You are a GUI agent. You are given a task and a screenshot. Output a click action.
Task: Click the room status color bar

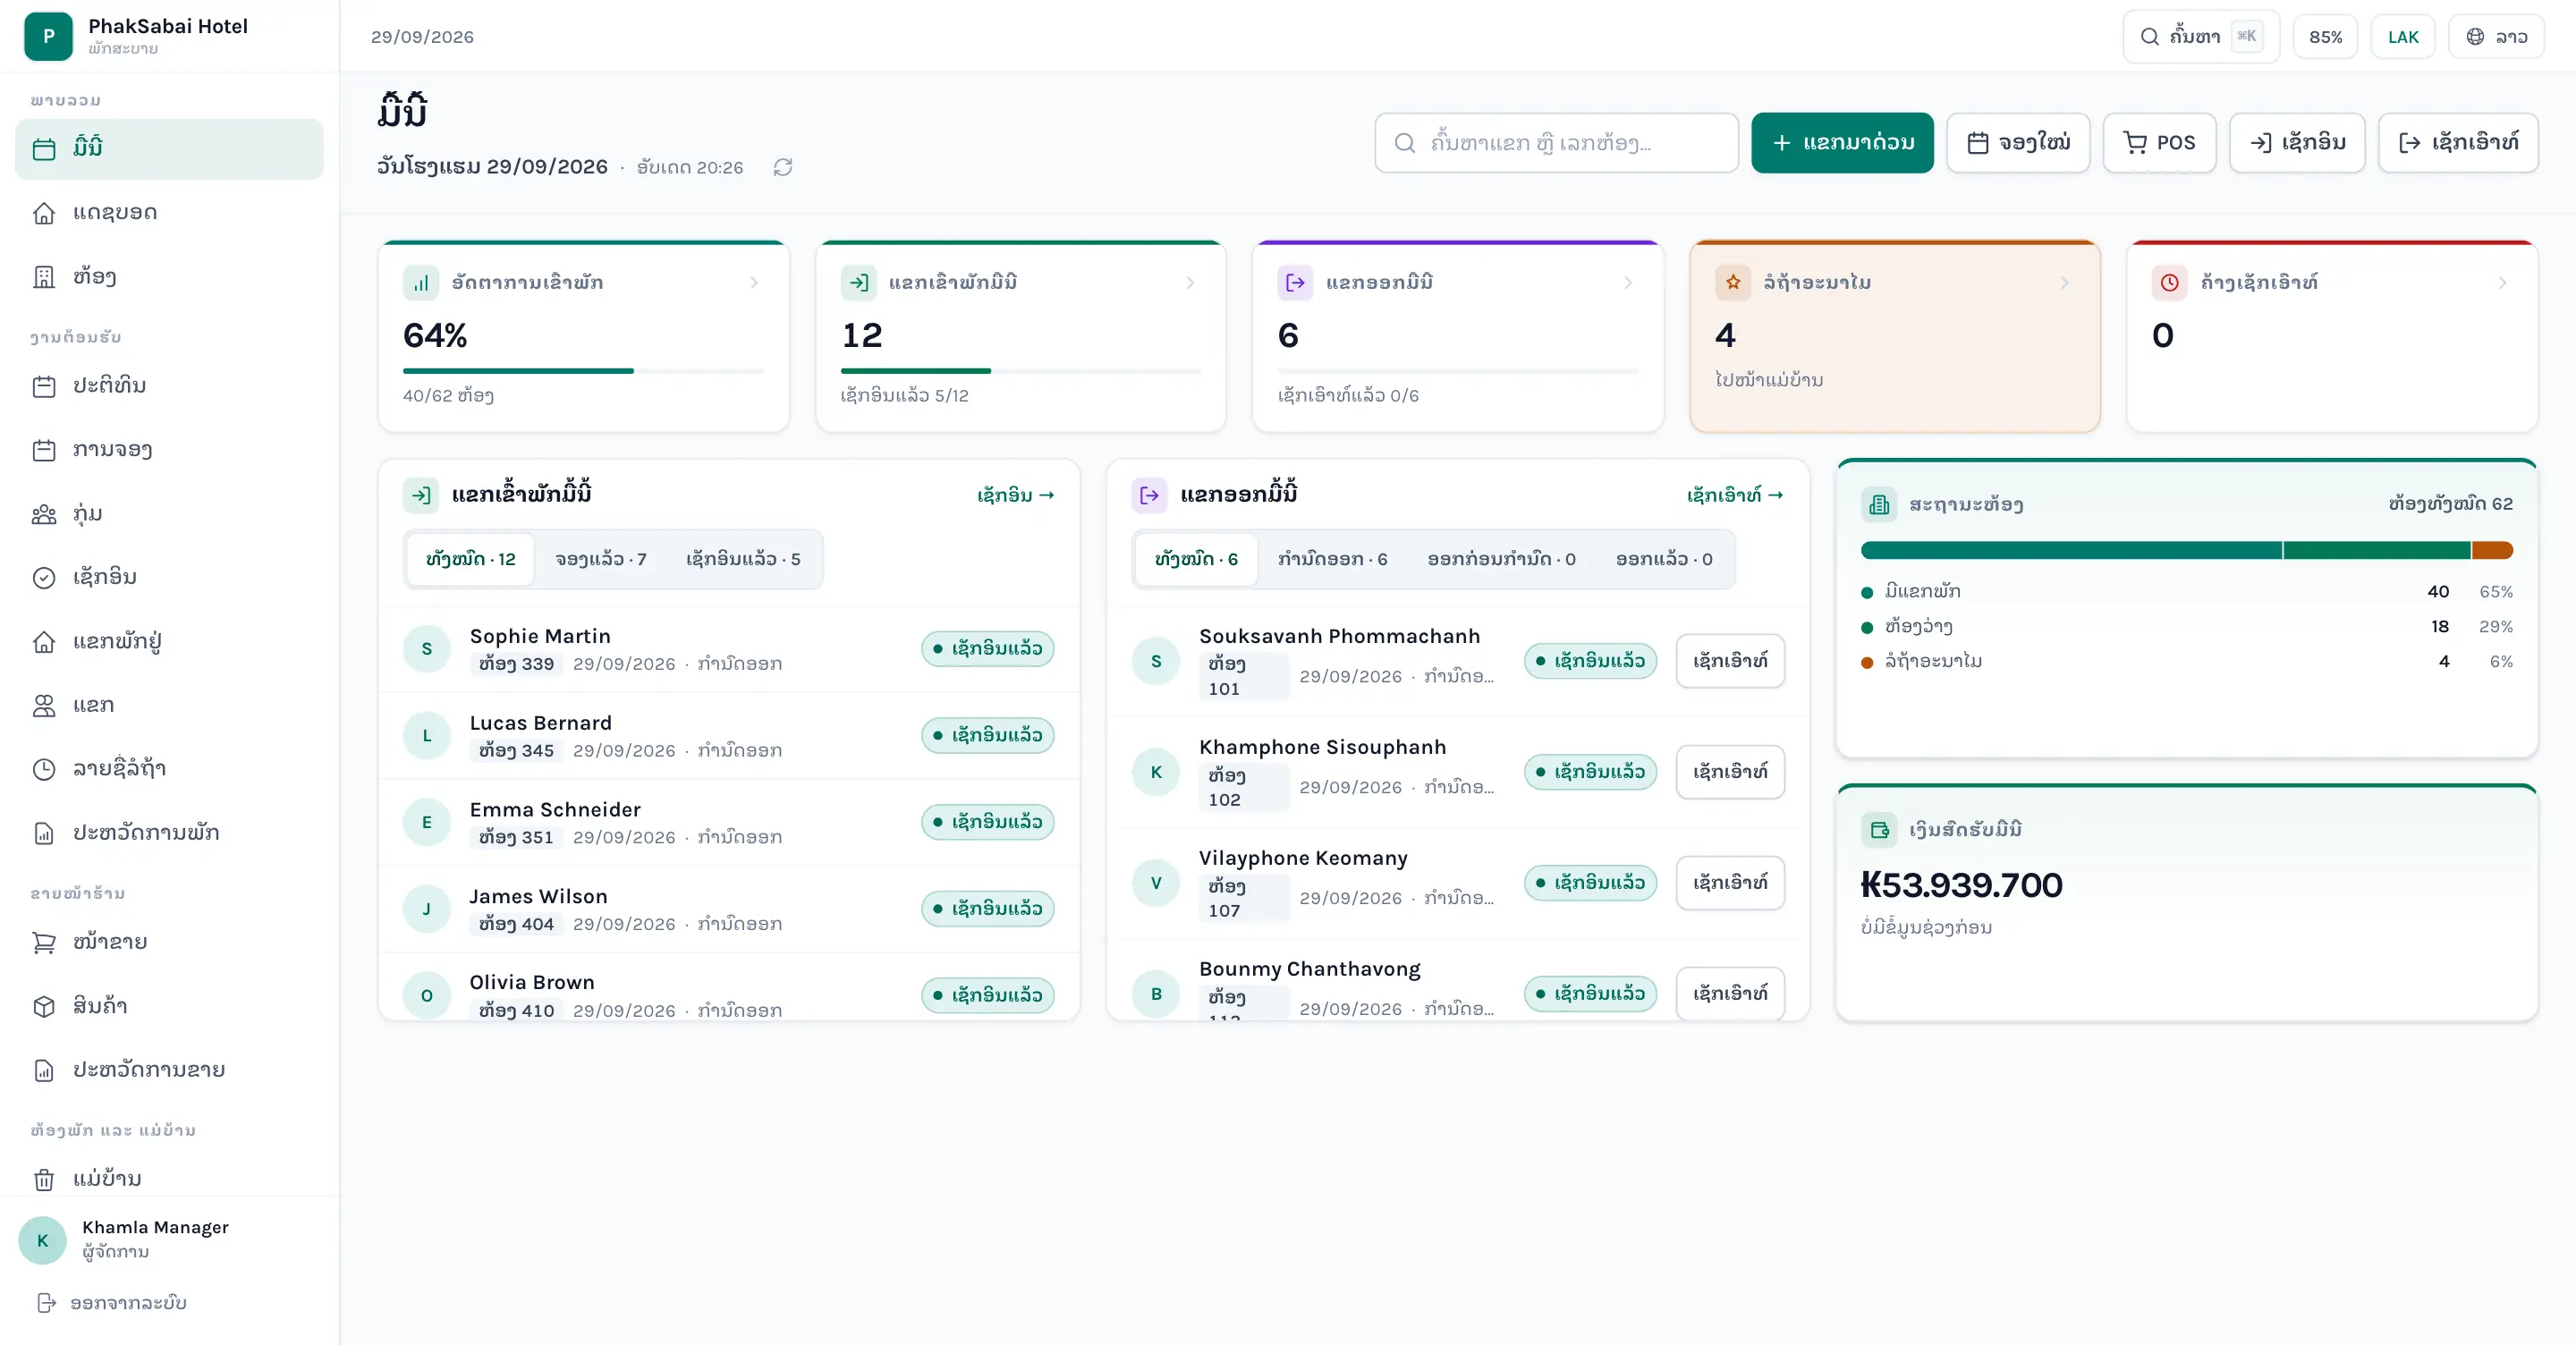(x=2186, y=550)
